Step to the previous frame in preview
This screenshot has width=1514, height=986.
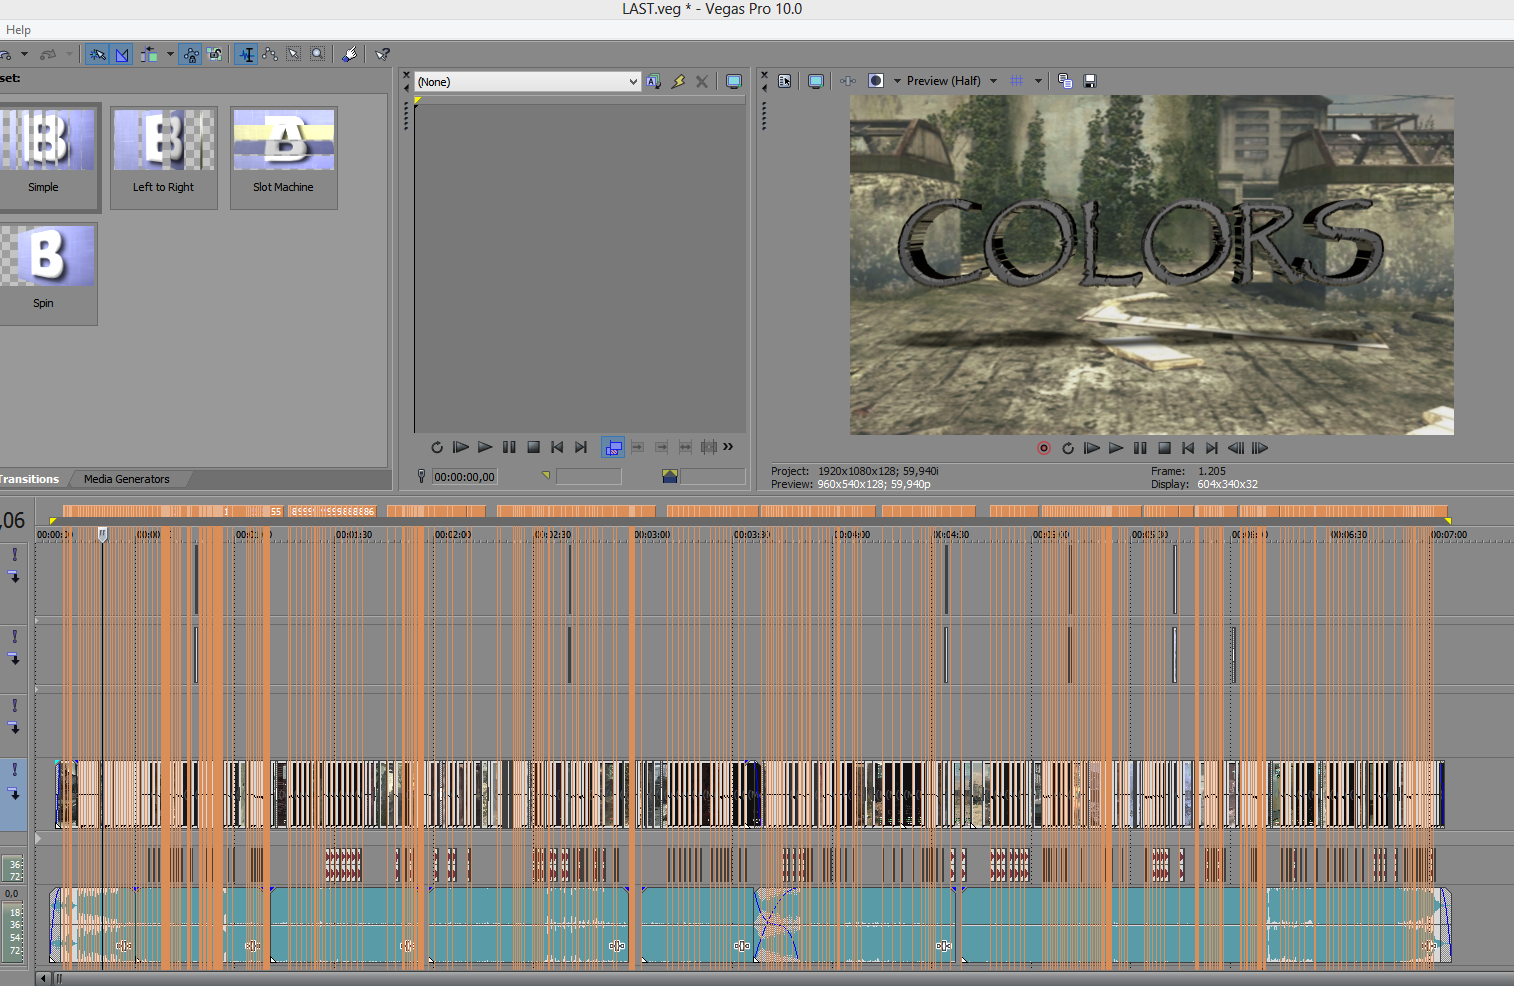(1236, 448)
